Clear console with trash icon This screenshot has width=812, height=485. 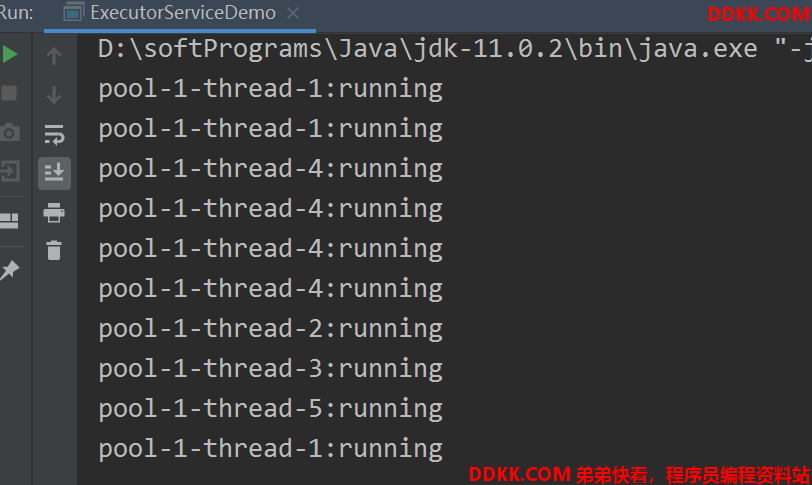point(54,251)
